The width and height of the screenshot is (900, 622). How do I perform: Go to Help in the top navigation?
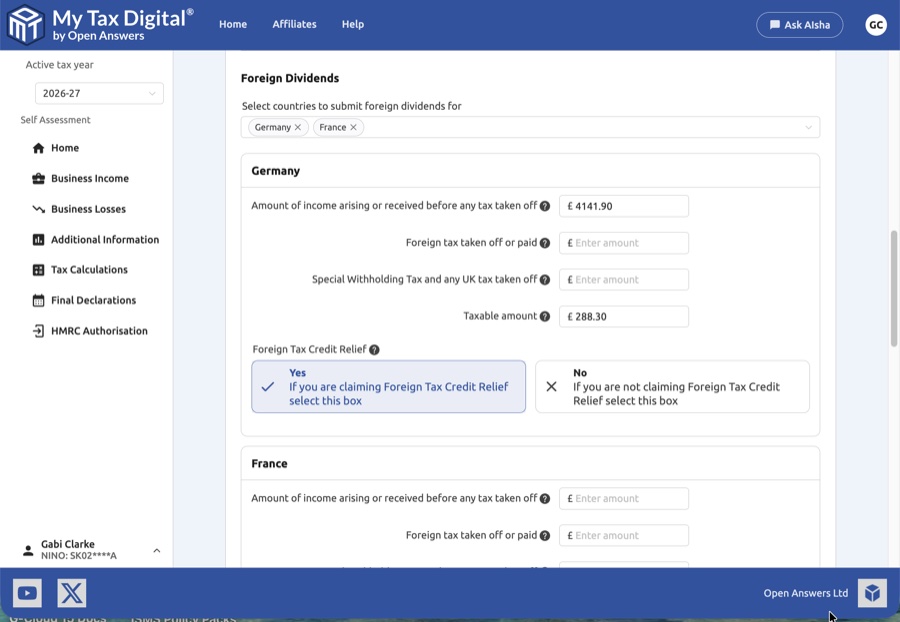[x=353, y=25]
